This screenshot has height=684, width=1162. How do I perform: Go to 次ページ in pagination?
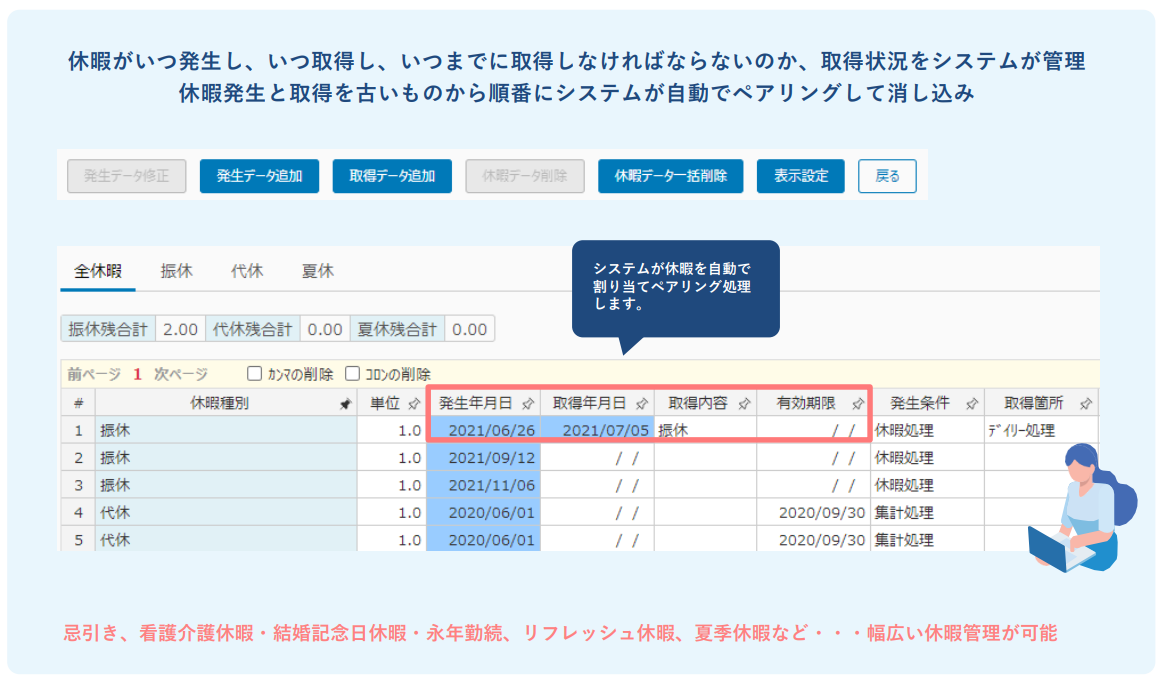[x=181, y=374]
